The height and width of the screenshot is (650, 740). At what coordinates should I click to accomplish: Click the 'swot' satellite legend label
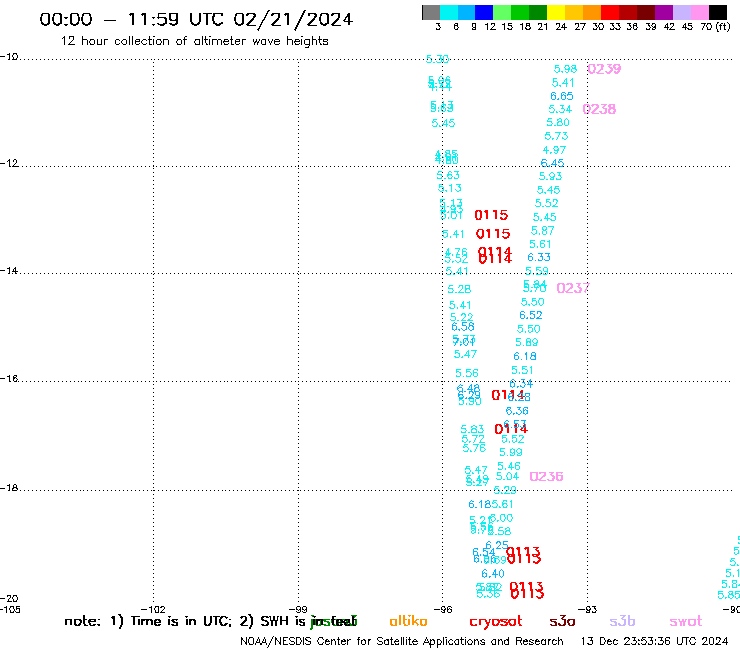tap(686, 622)
